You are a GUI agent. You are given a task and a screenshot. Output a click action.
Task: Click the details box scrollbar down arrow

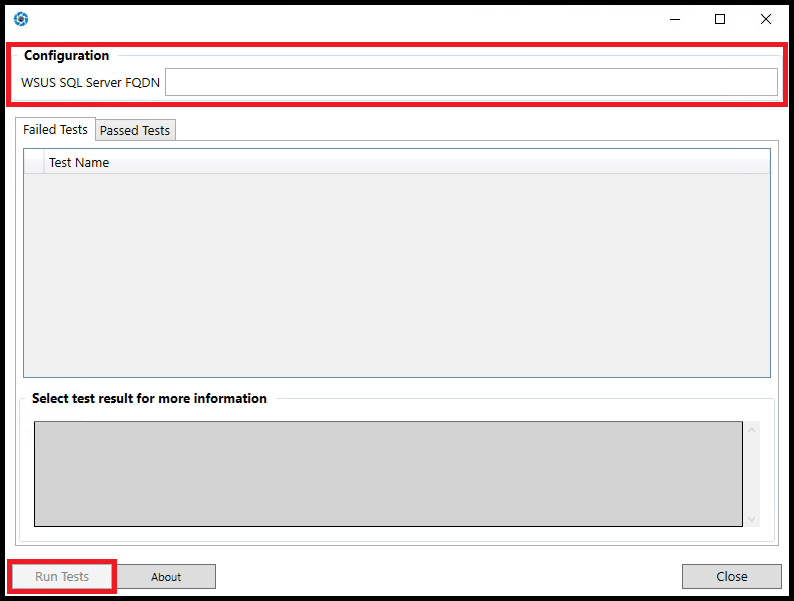752,519
